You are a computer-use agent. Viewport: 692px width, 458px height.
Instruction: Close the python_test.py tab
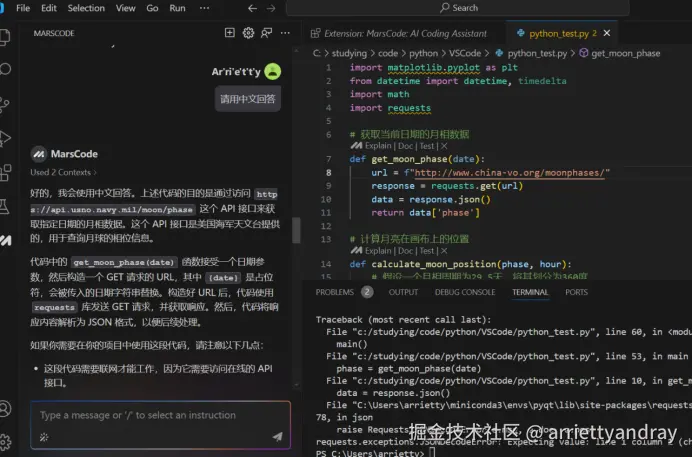click(607, 33)
